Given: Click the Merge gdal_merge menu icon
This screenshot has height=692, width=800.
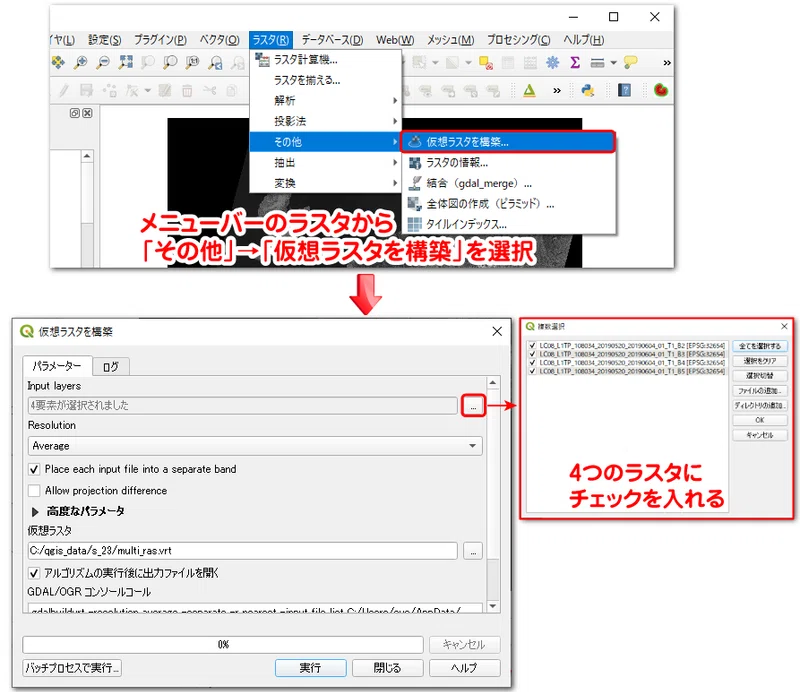Looking at the screenshot, I should (x=415, y=183).
